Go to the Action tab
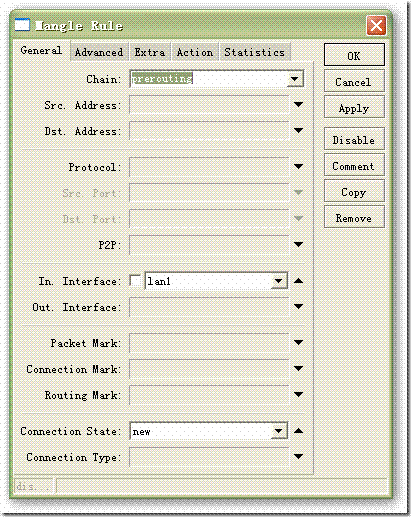 pos(195,52)
